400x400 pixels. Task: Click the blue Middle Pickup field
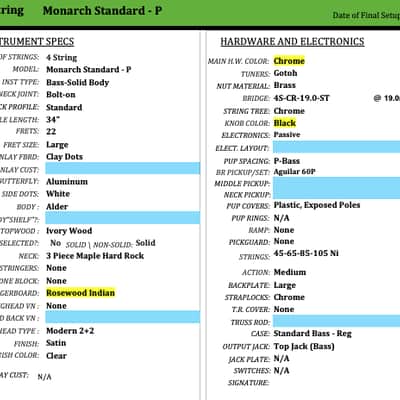336,183
